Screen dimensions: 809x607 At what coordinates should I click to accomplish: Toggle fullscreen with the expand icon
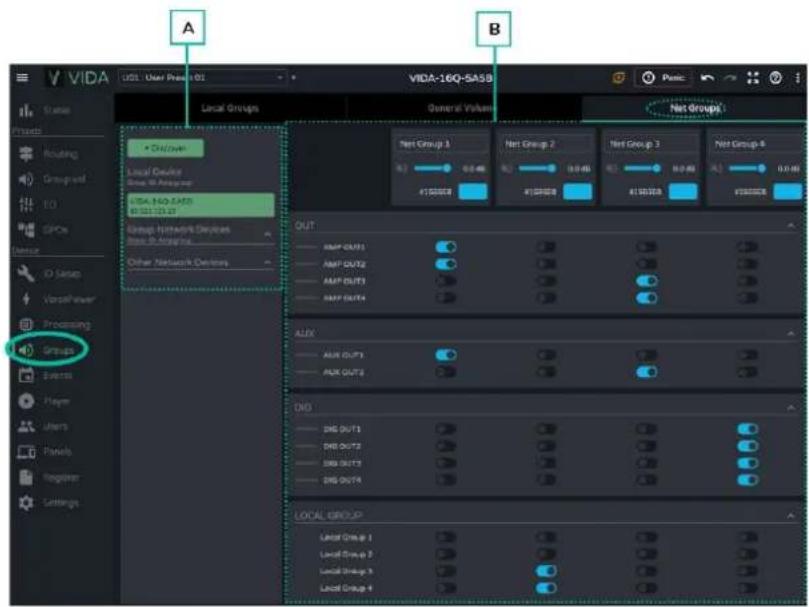(753, 78)
